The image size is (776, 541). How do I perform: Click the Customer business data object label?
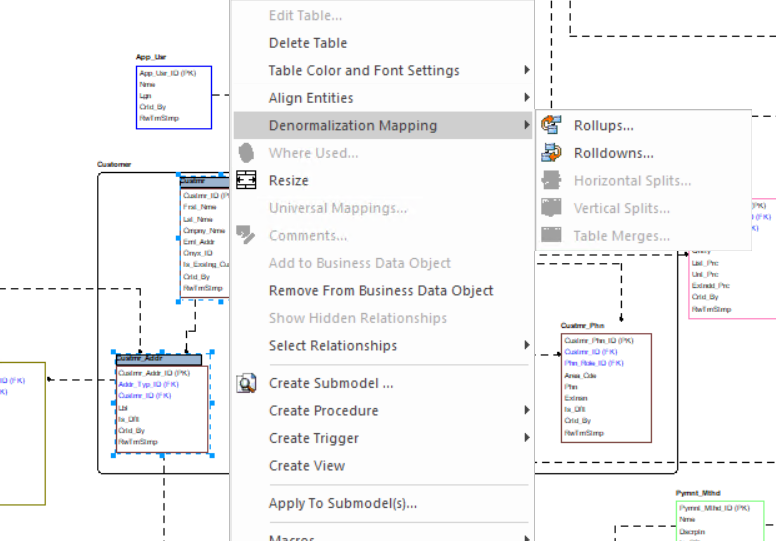[114, 164]
